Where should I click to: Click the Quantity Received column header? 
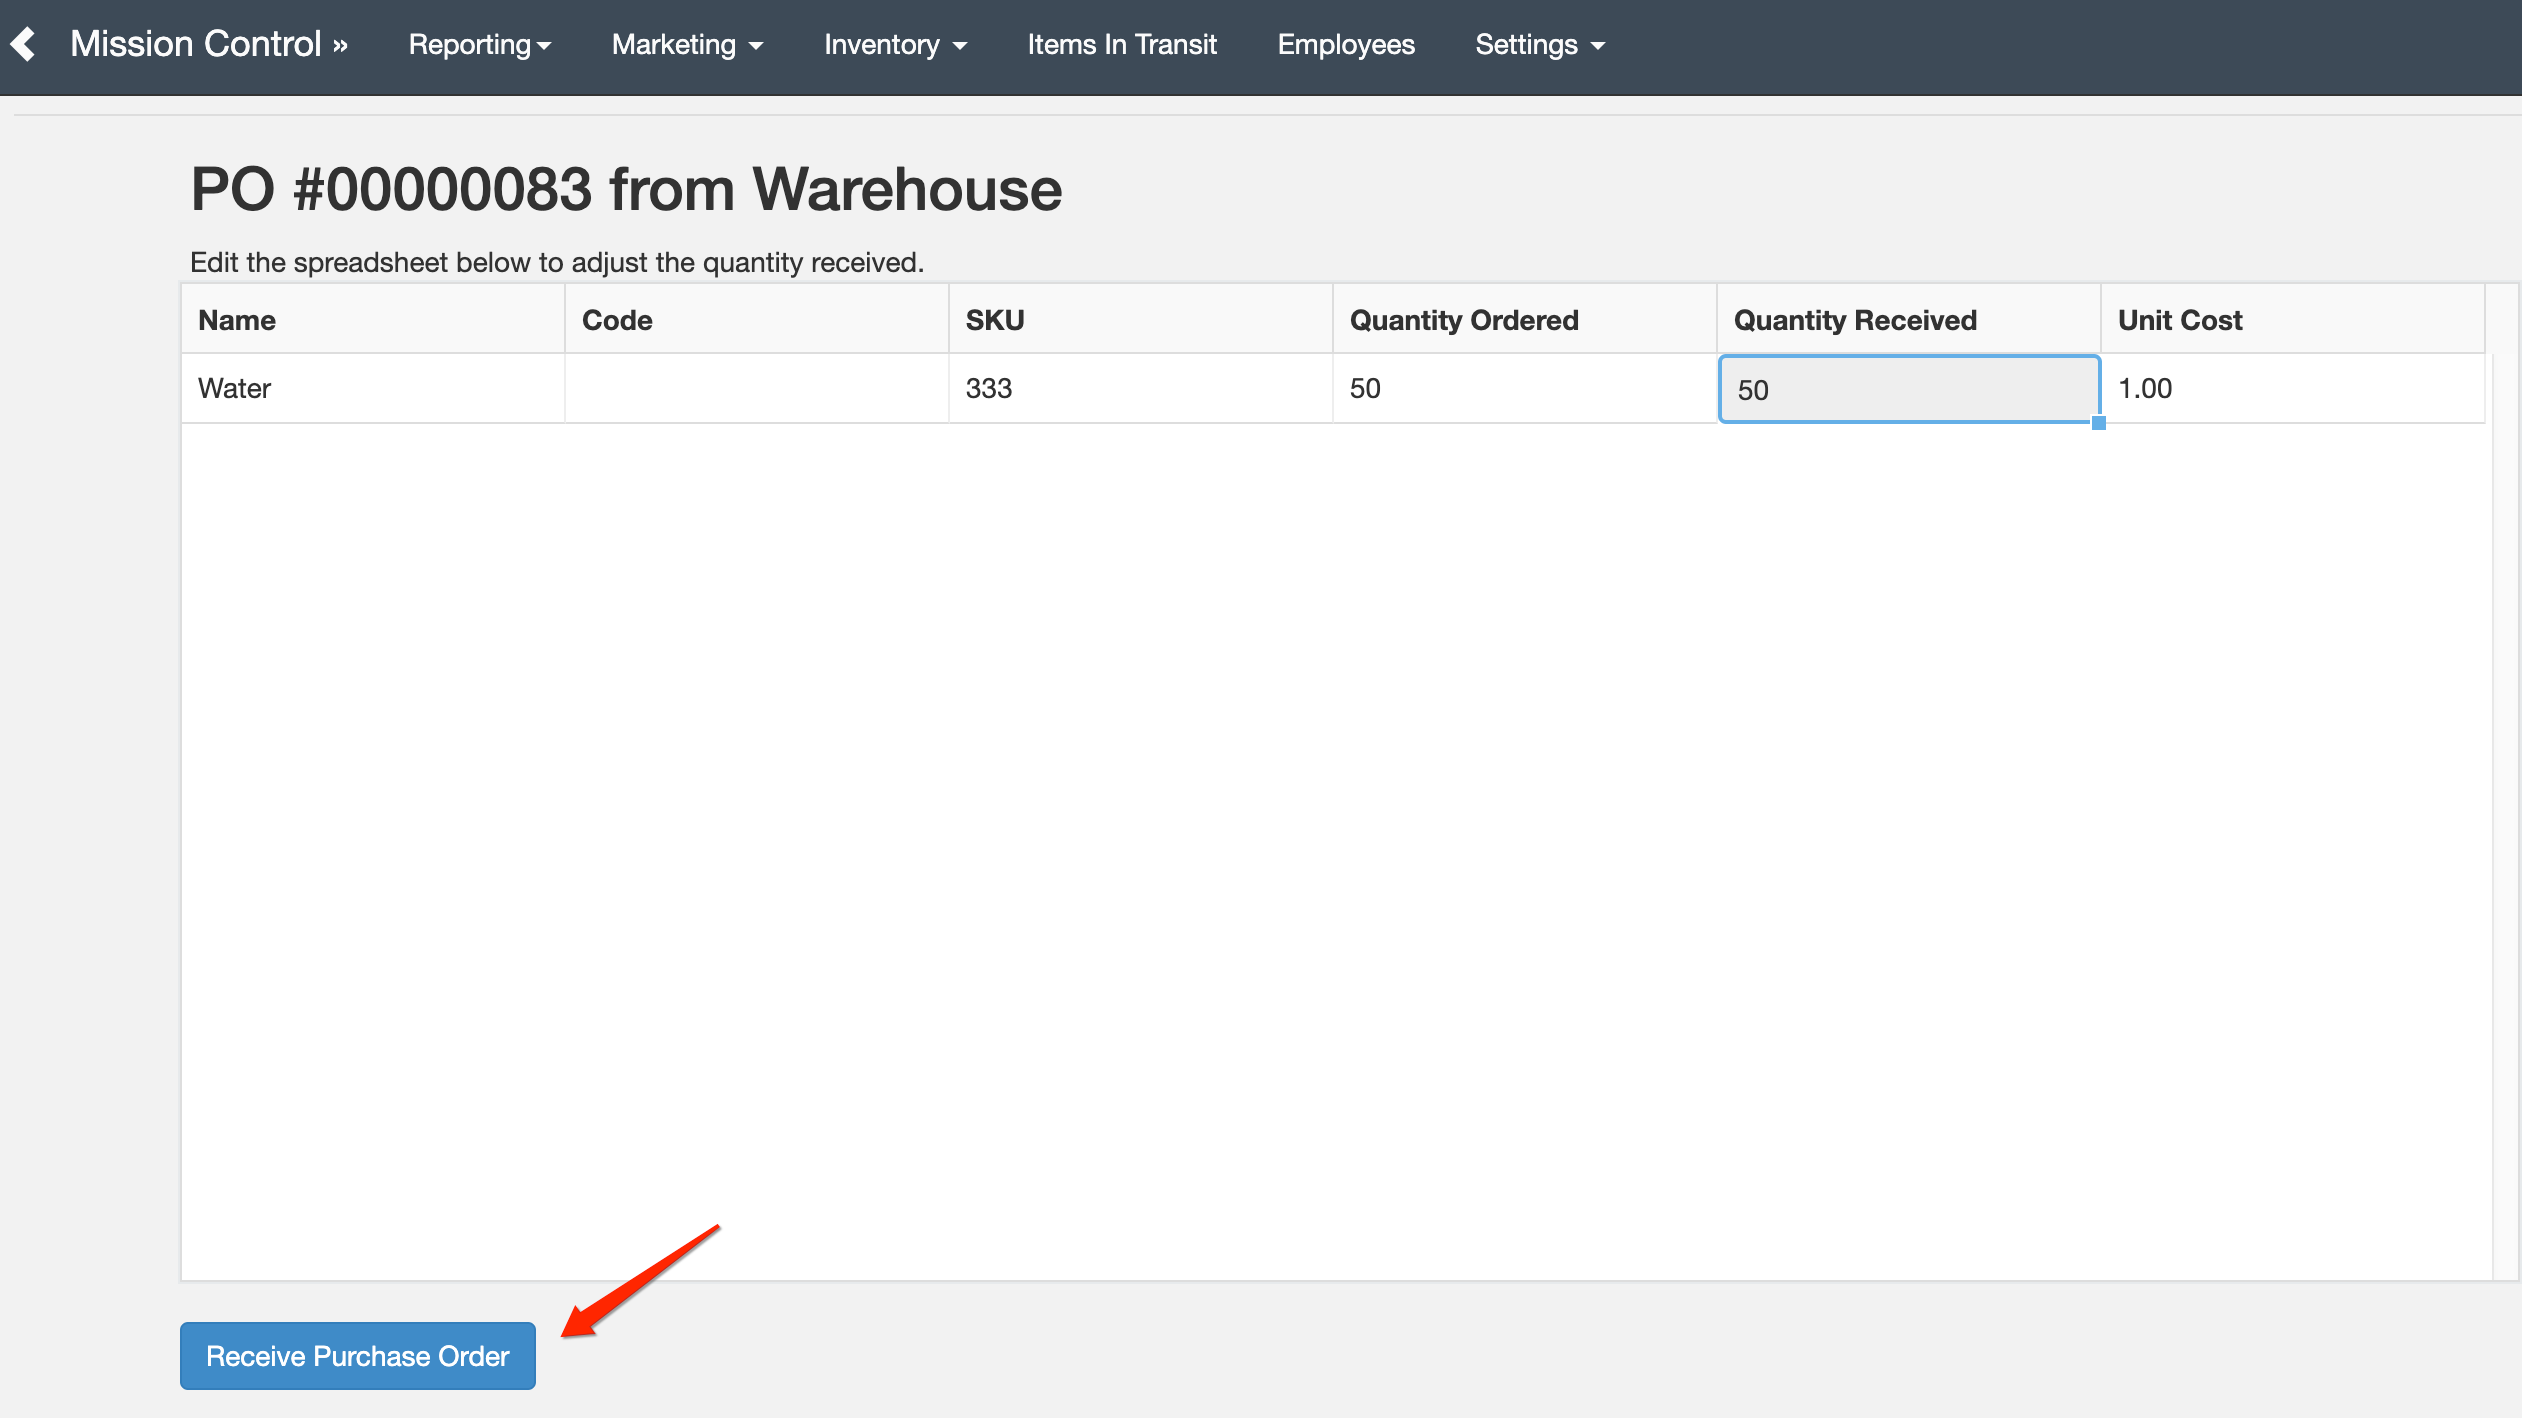point(1909,319)
